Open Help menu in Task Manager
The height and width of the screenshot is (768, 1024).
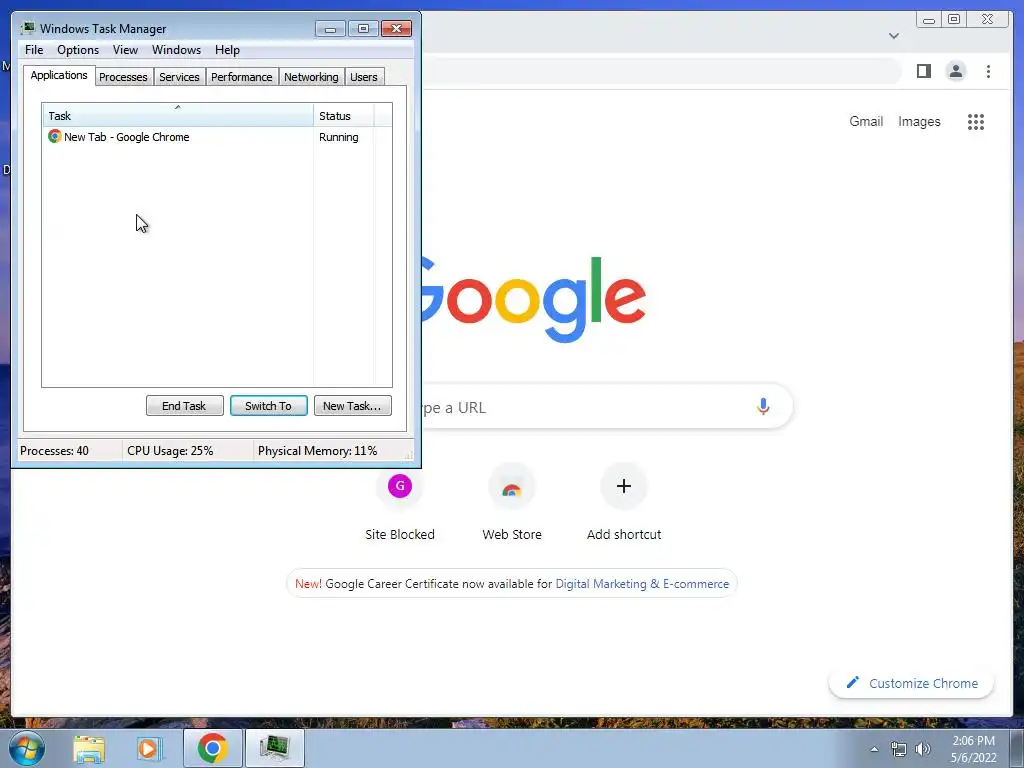[x=227, y=50]
